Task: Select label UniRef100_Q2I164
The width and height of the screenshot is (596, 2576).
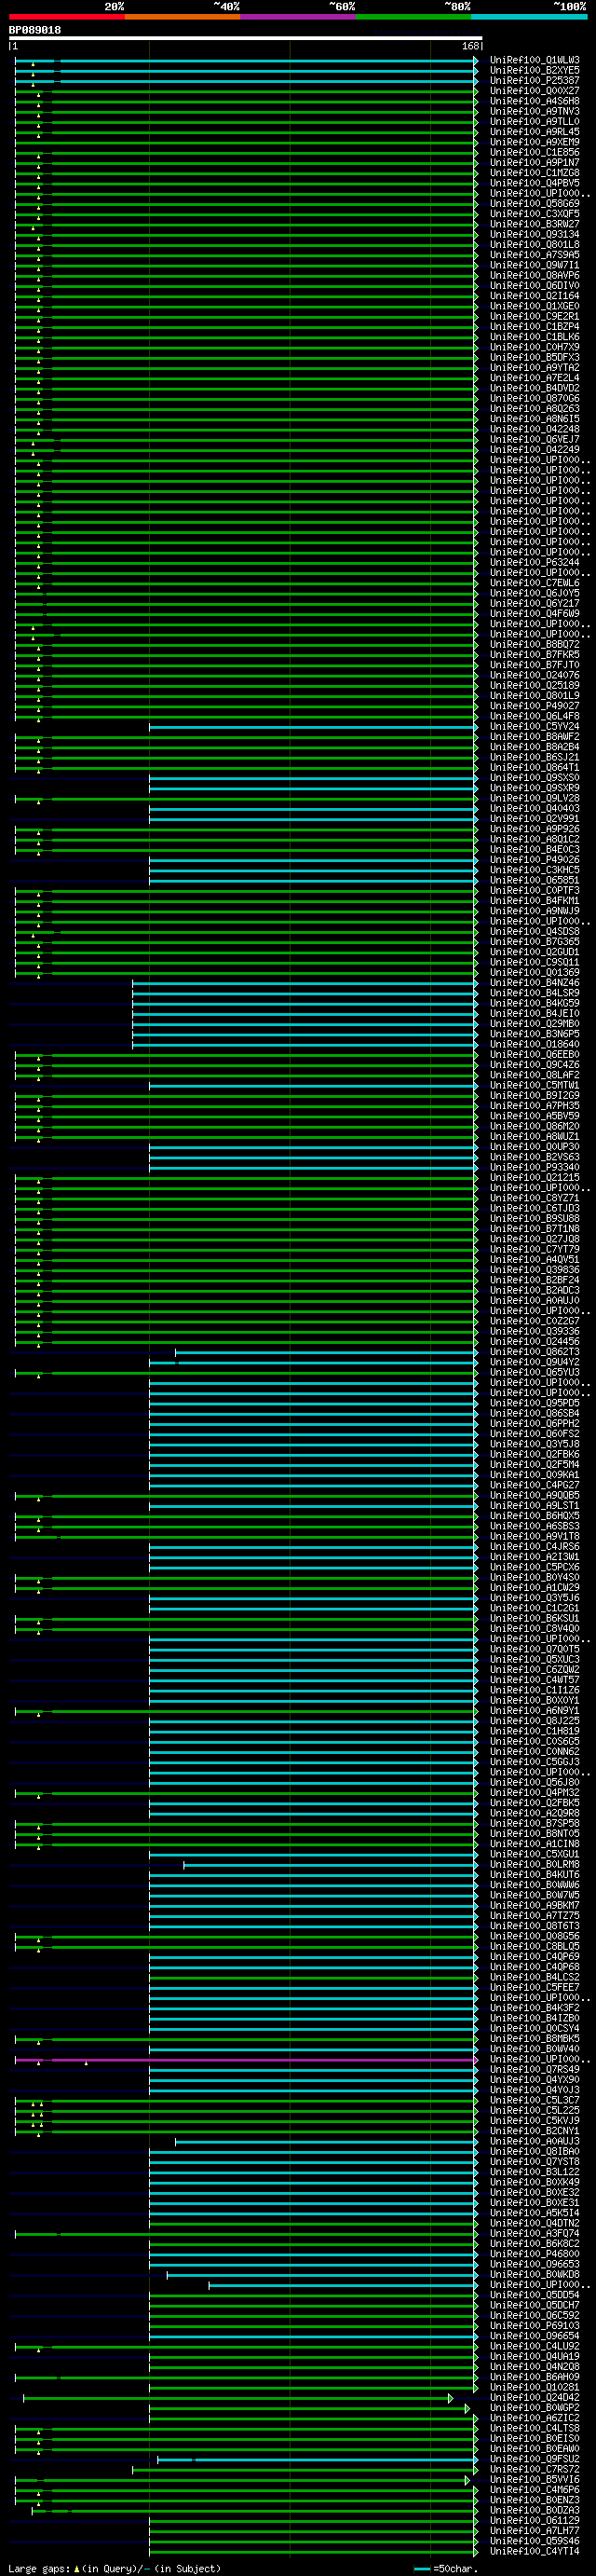Action: pos(534,296)
